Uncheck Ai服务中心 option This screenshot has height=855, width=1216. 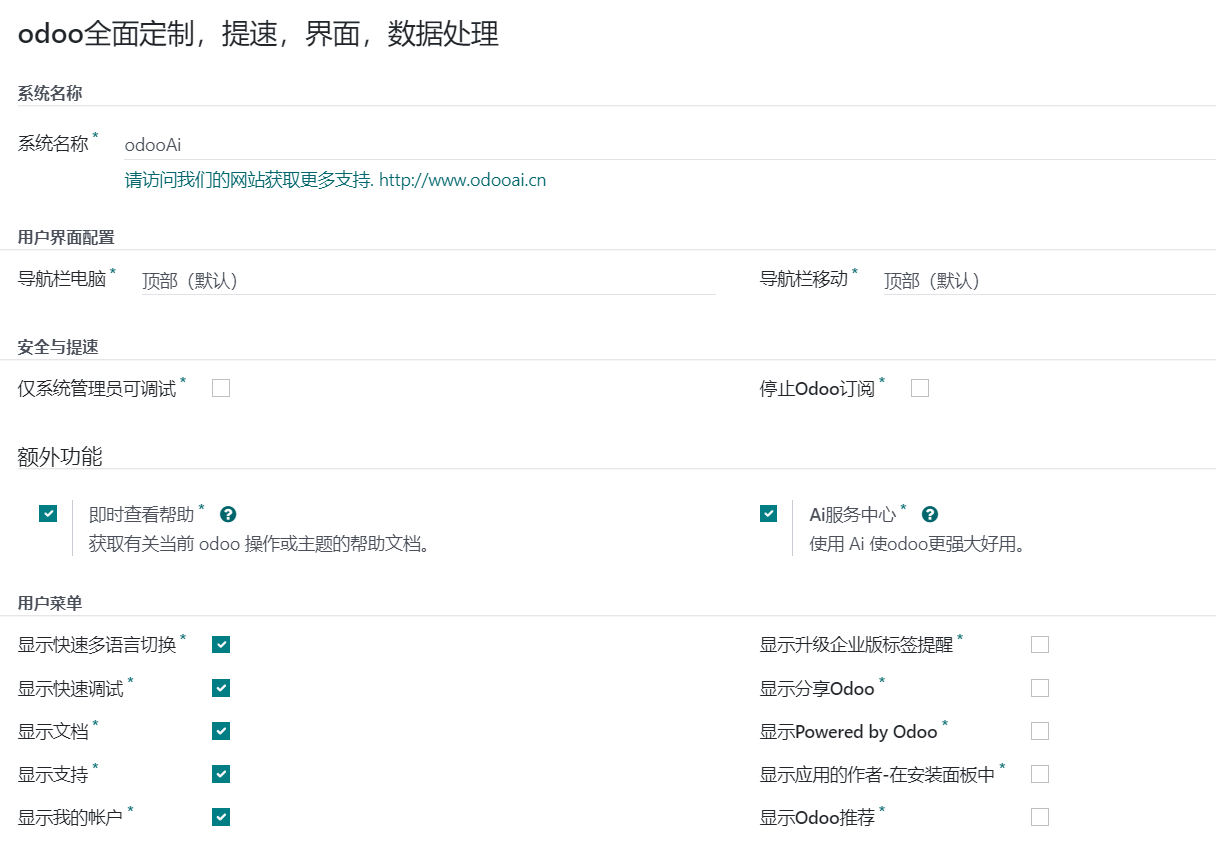[x=768, y=513]
